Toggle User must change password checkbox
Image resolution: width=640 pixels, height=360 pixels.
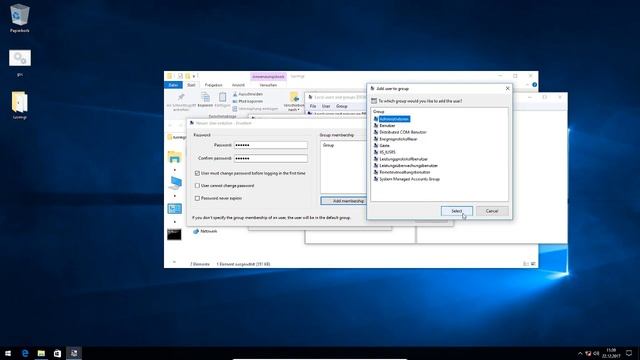[197, 173]
